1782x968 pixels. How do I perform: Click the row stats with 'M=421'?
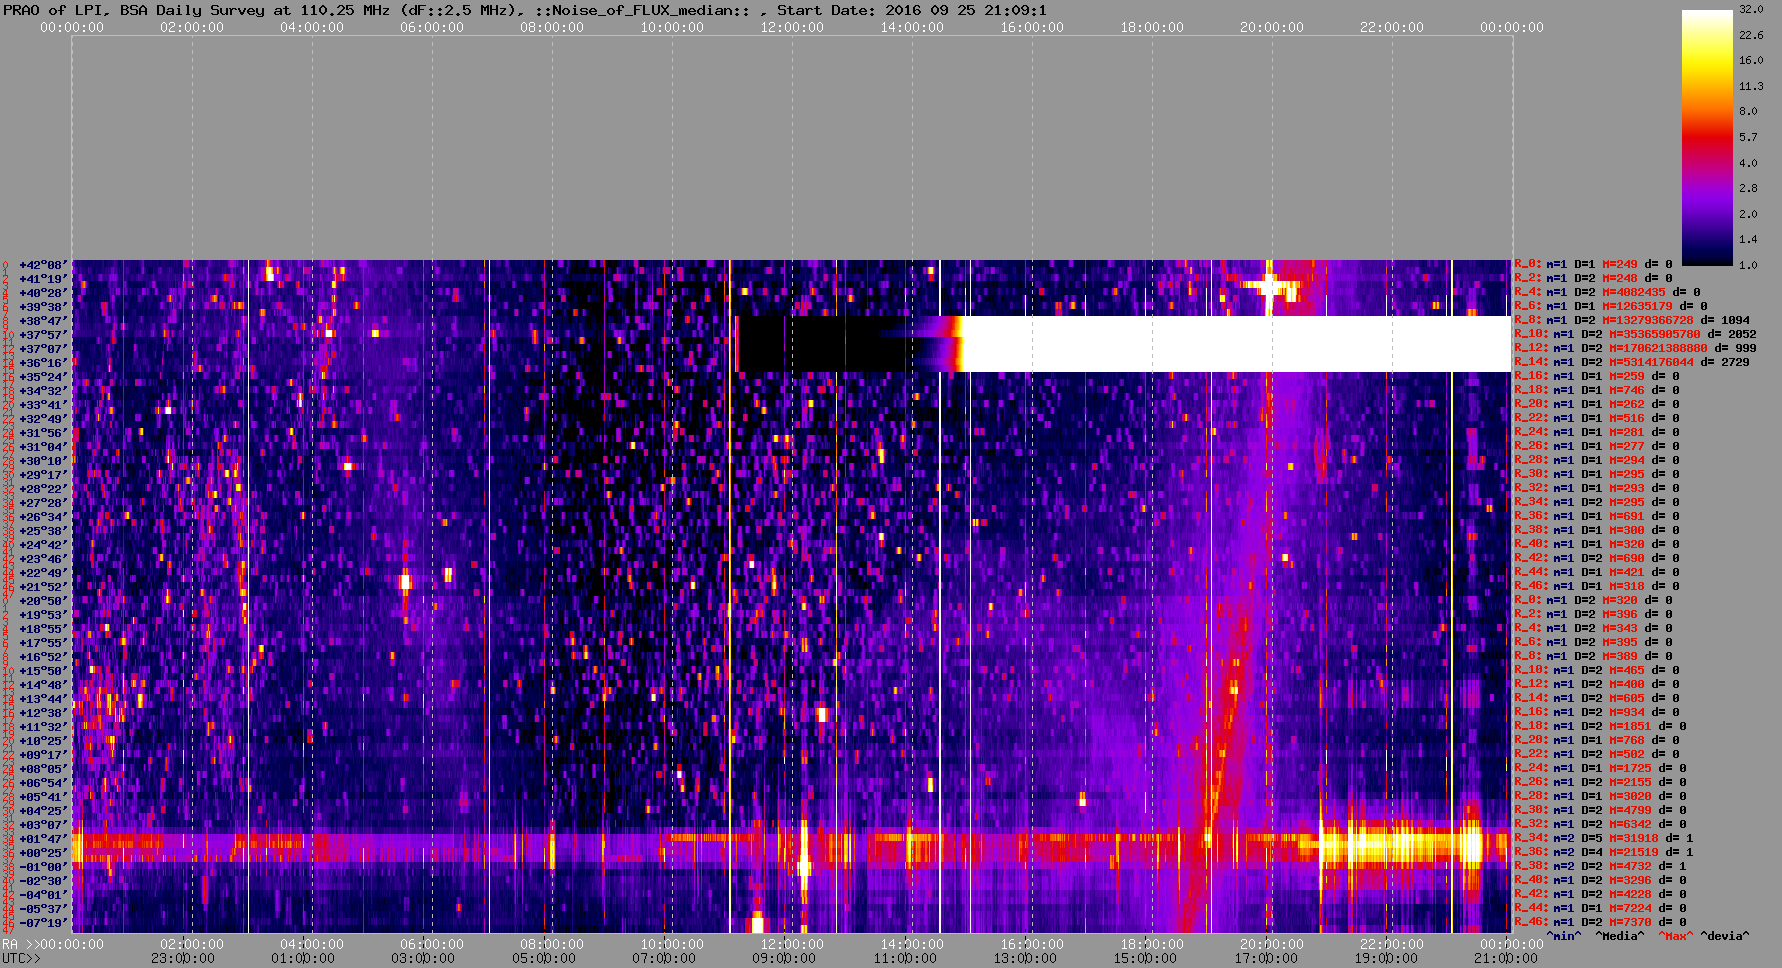point(1597,572)
